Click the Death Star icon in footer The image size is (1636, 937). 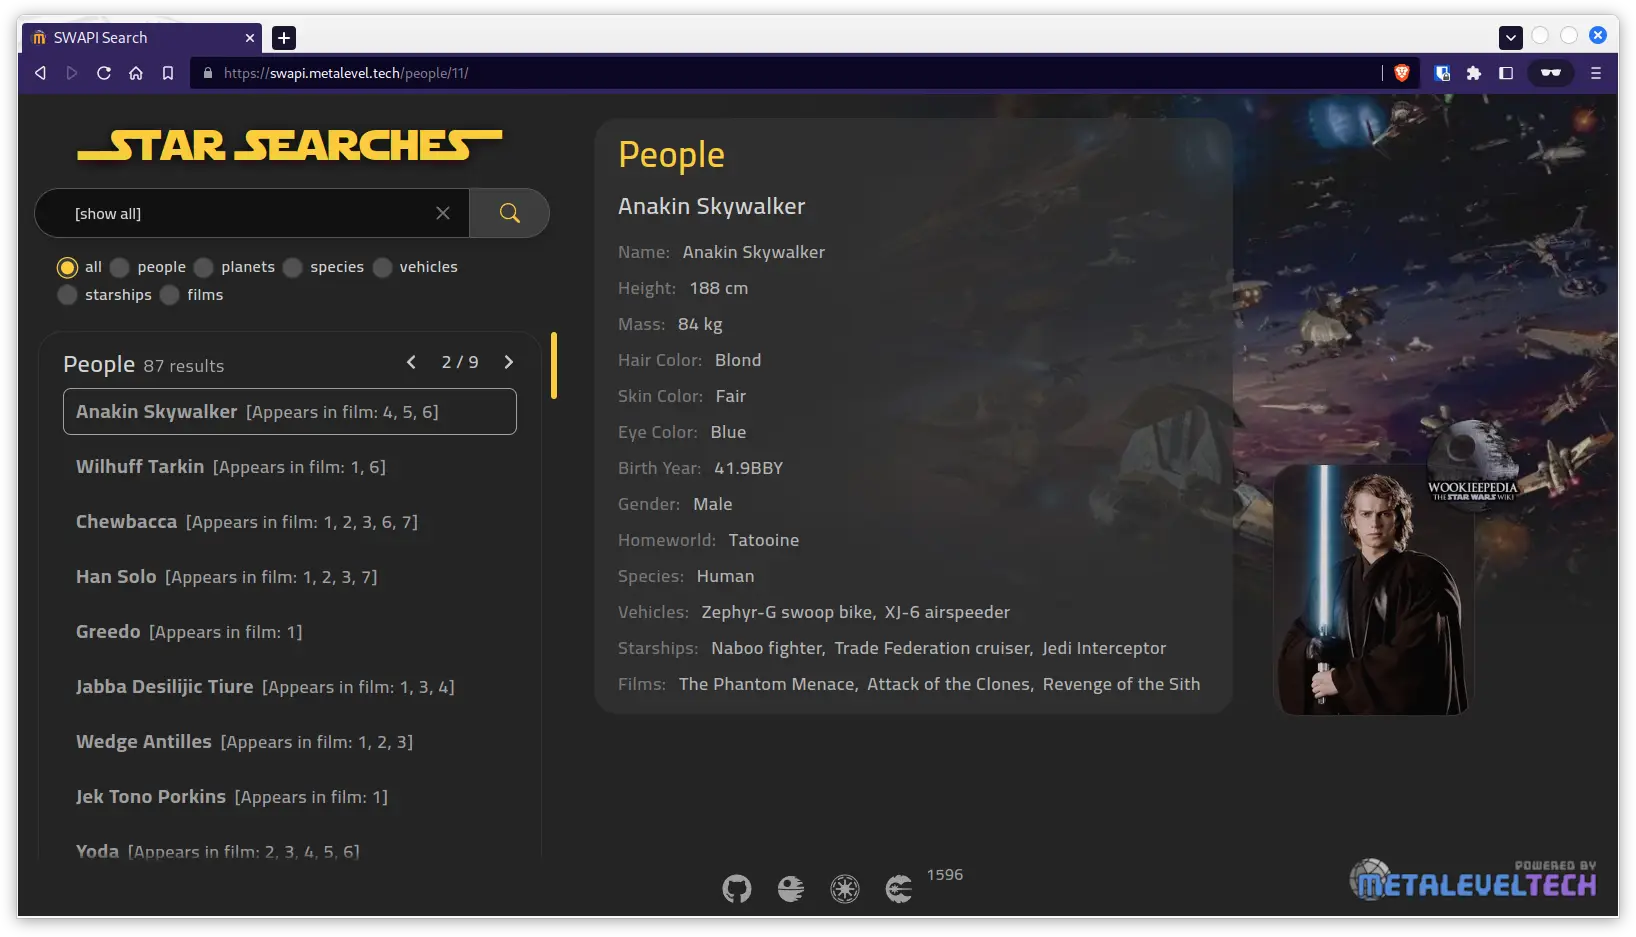tap(791, 888)
